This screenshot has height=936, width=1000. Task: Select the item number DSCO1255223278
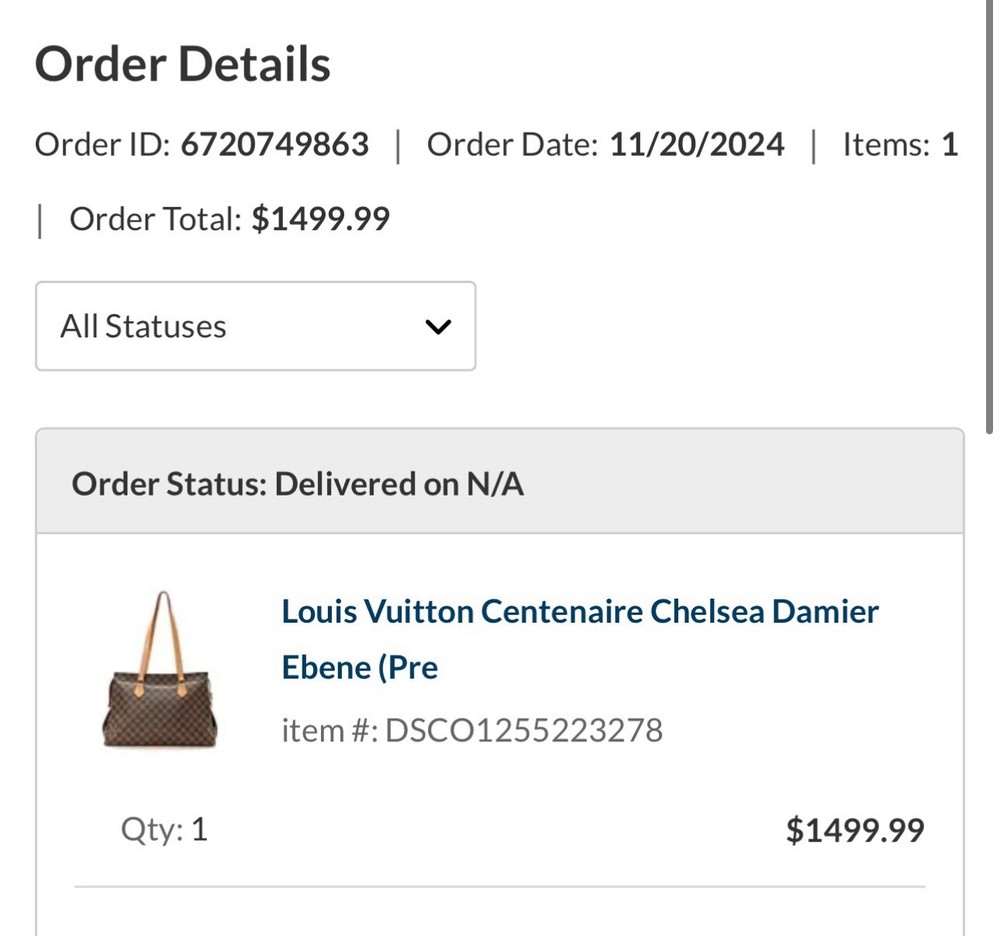pos(524,730)
